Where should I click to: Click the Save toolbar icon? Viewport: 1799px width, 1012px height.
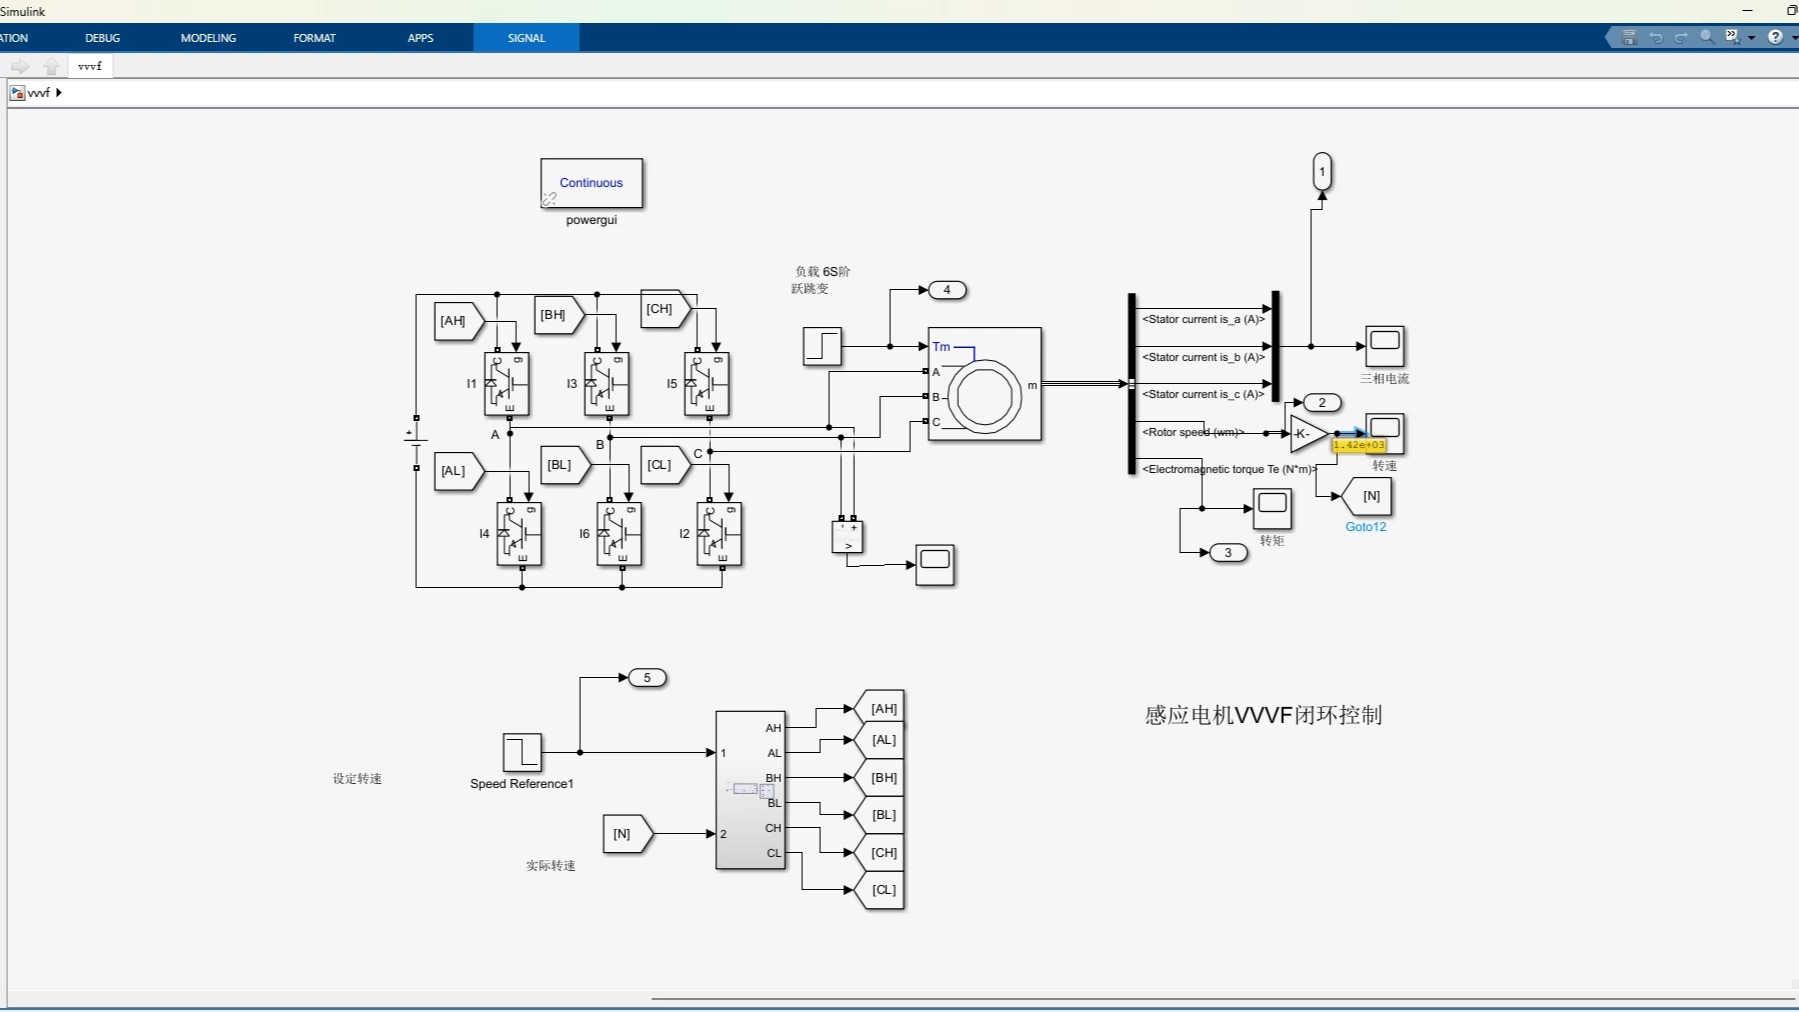1629,37
